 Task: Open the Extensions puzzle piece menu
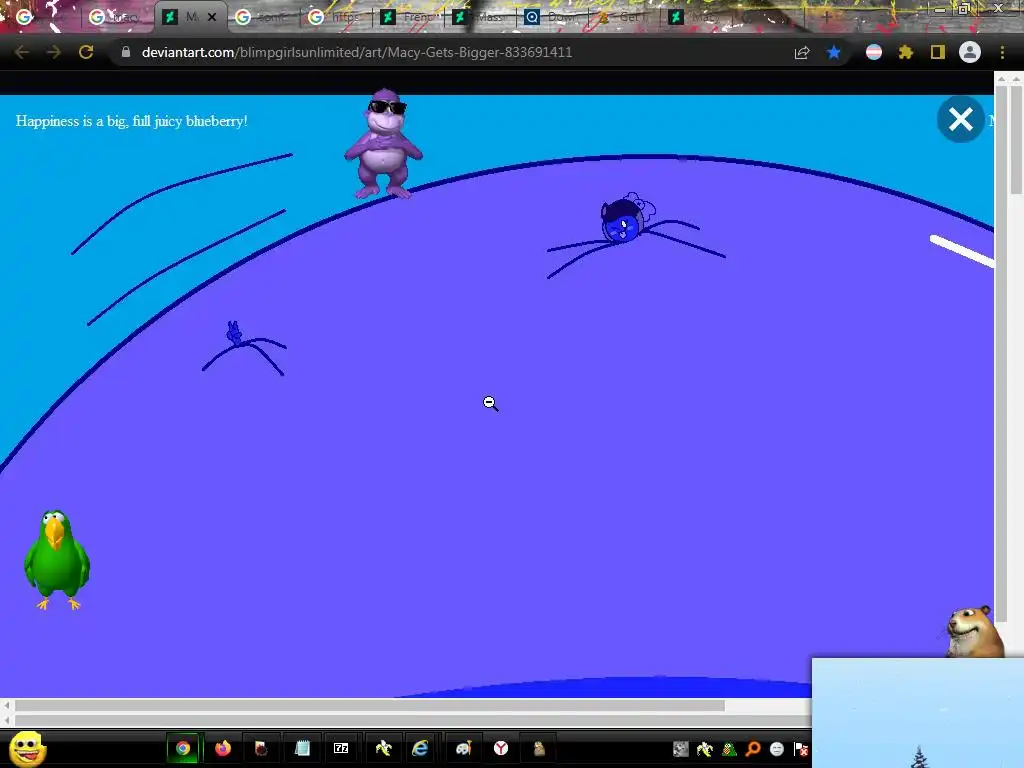pyautogui.click(x=905, y=52)
